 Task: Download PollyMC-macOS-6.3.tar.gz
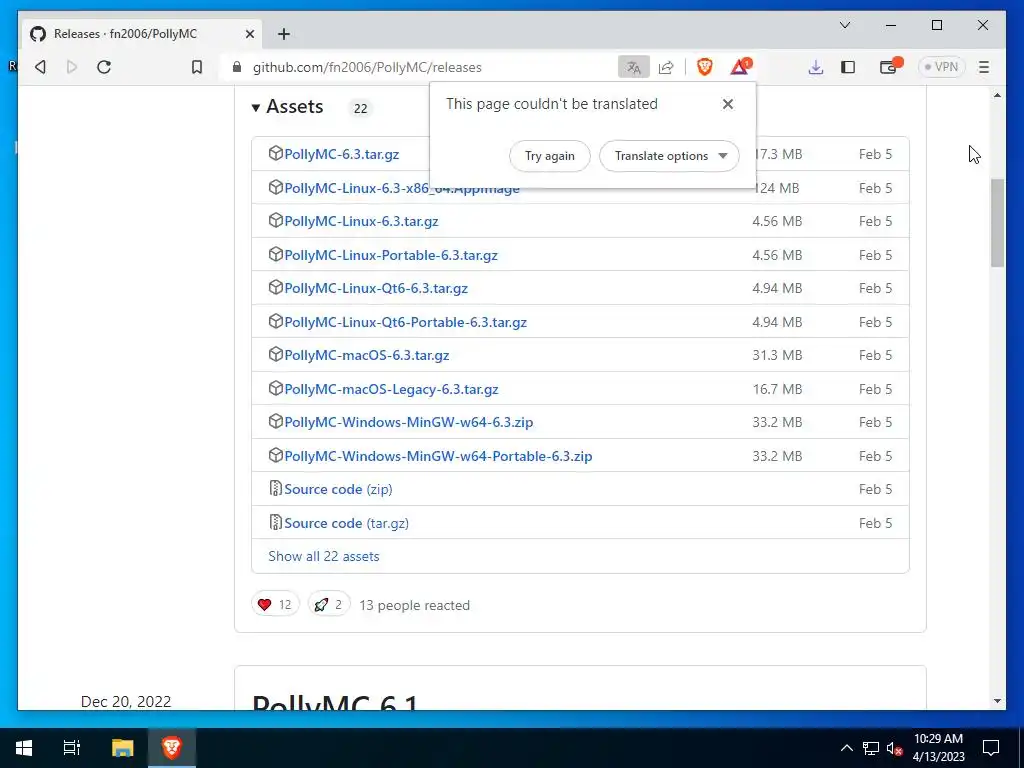[366, 356]
